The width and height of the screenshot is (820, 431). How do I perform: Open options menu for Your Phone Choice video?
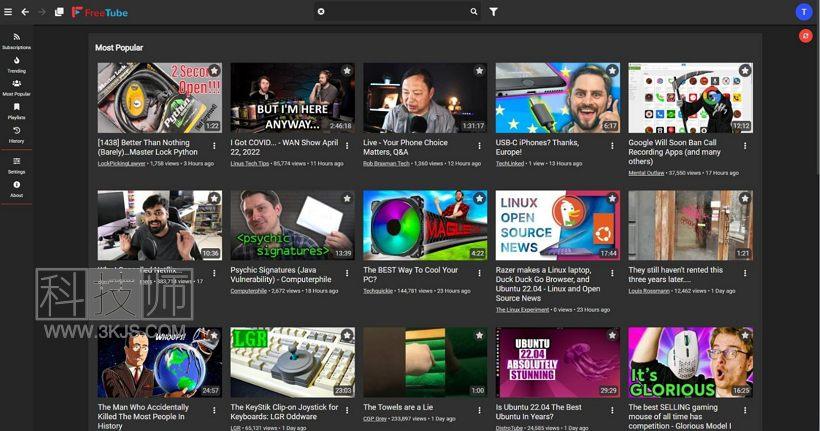click(480, 146)
